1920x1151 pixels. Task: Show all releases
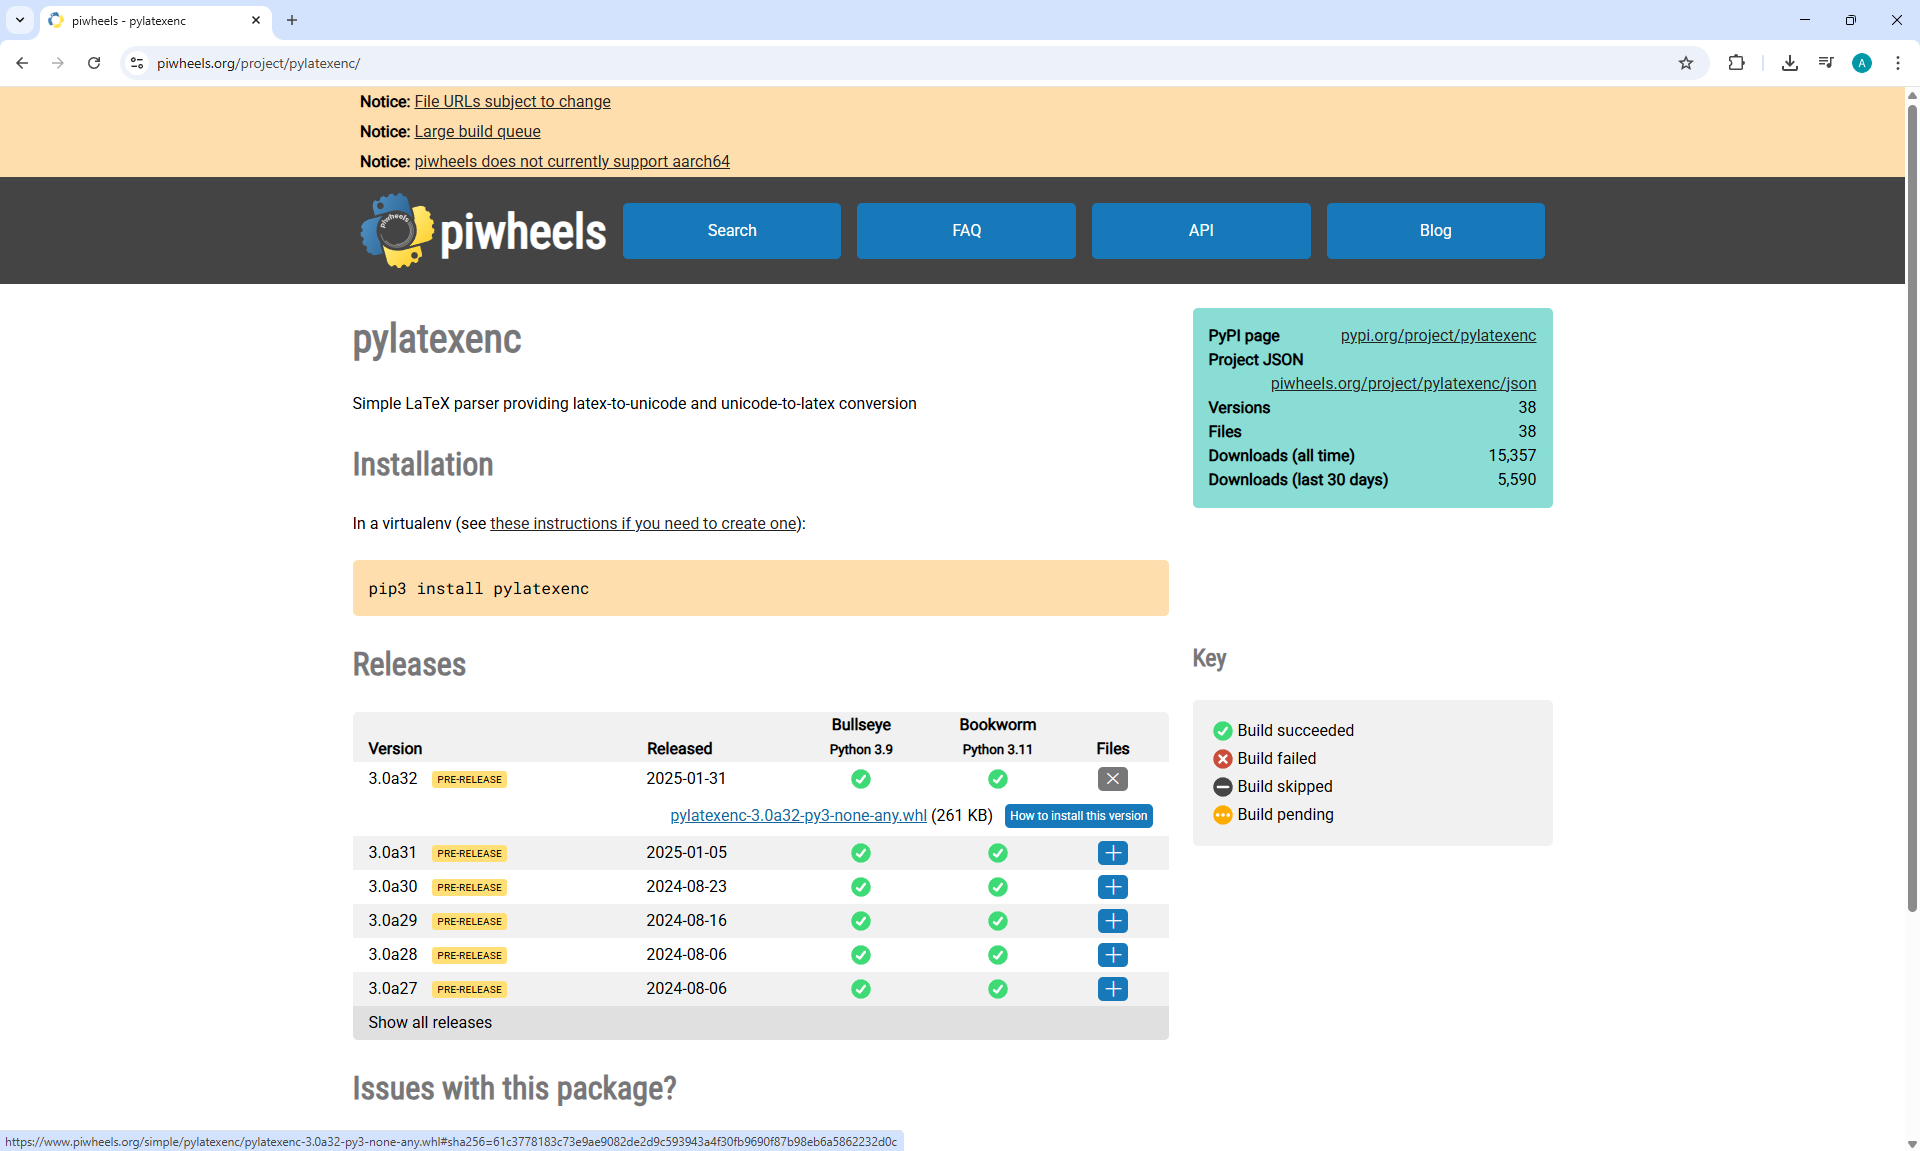[430, 1022]
